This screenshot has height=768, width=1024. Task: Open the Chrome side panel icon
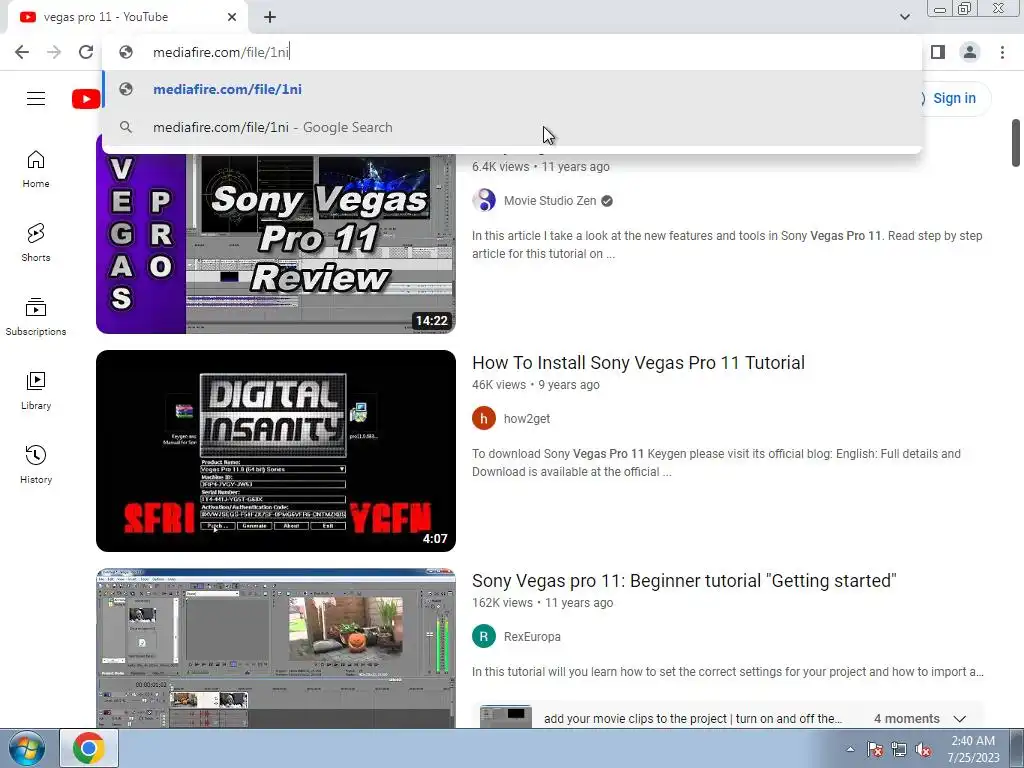point(938,52)
